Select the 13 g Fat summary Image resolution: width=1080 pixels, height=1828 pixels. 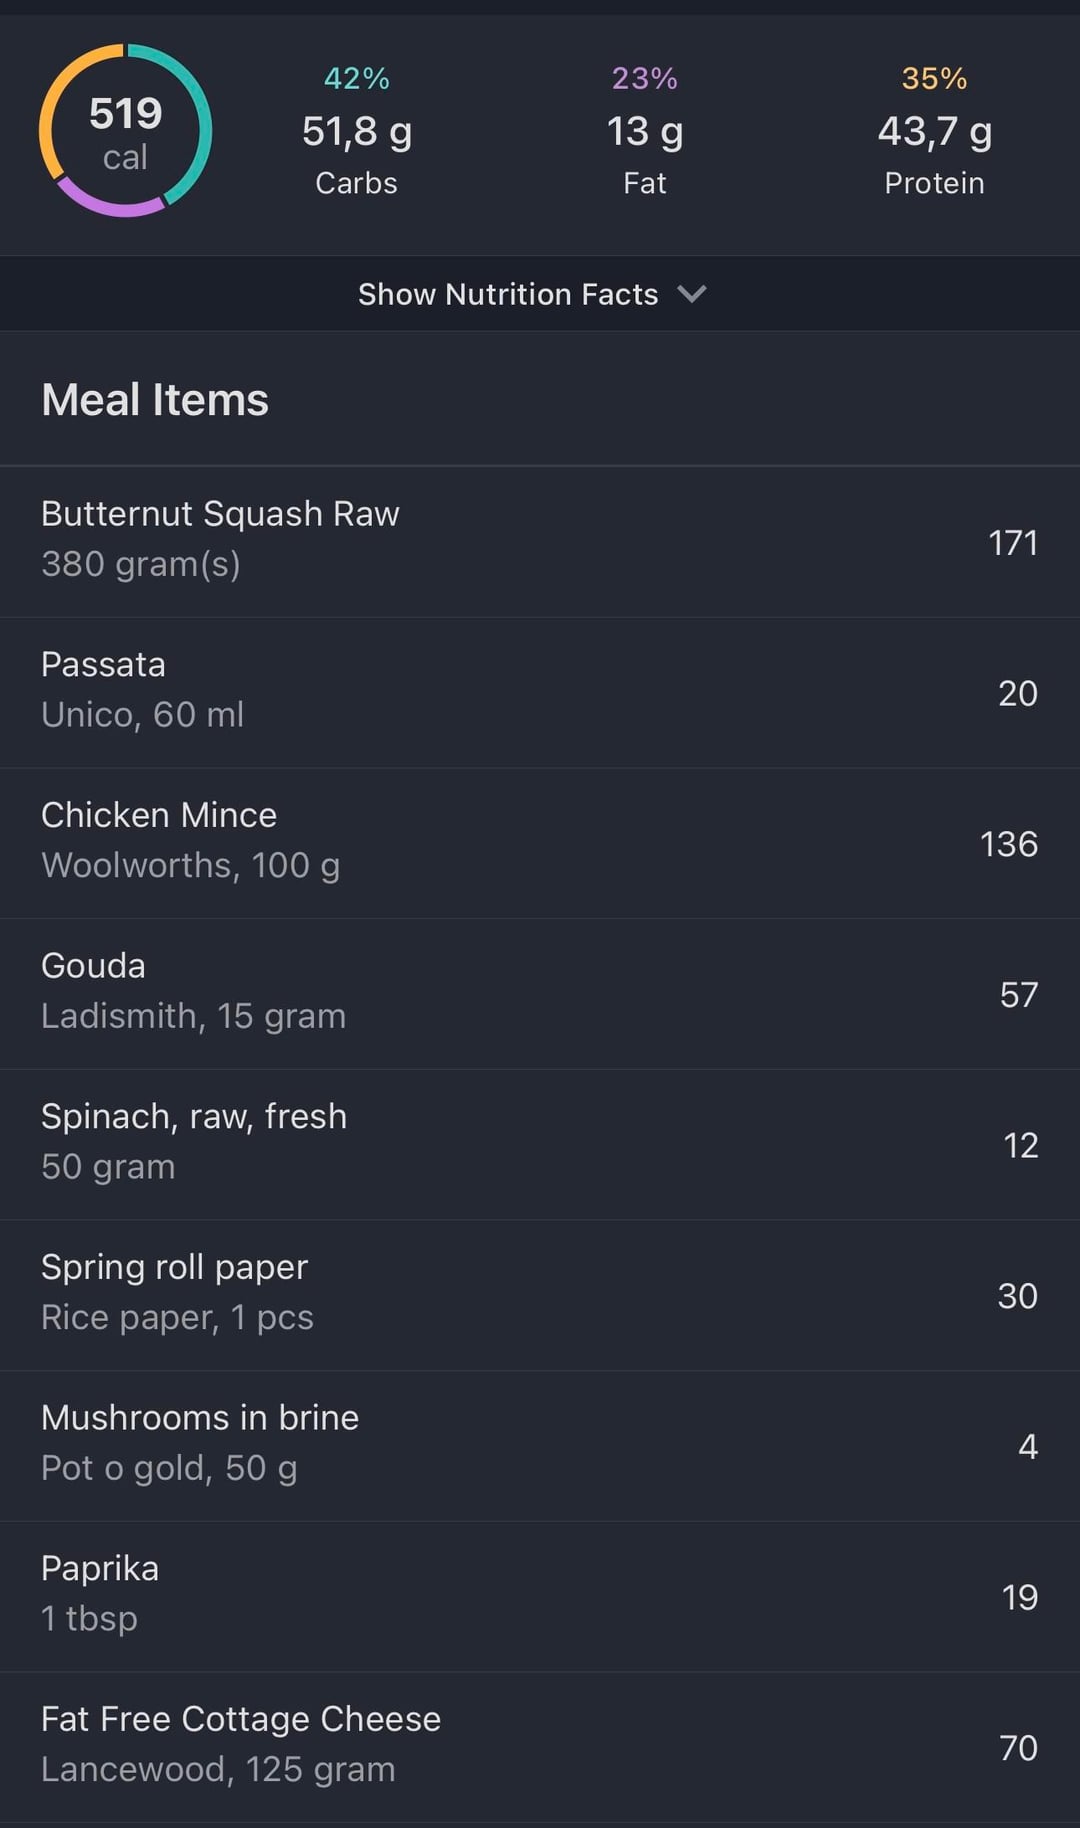pyautogui.click(x=645, y=132)
